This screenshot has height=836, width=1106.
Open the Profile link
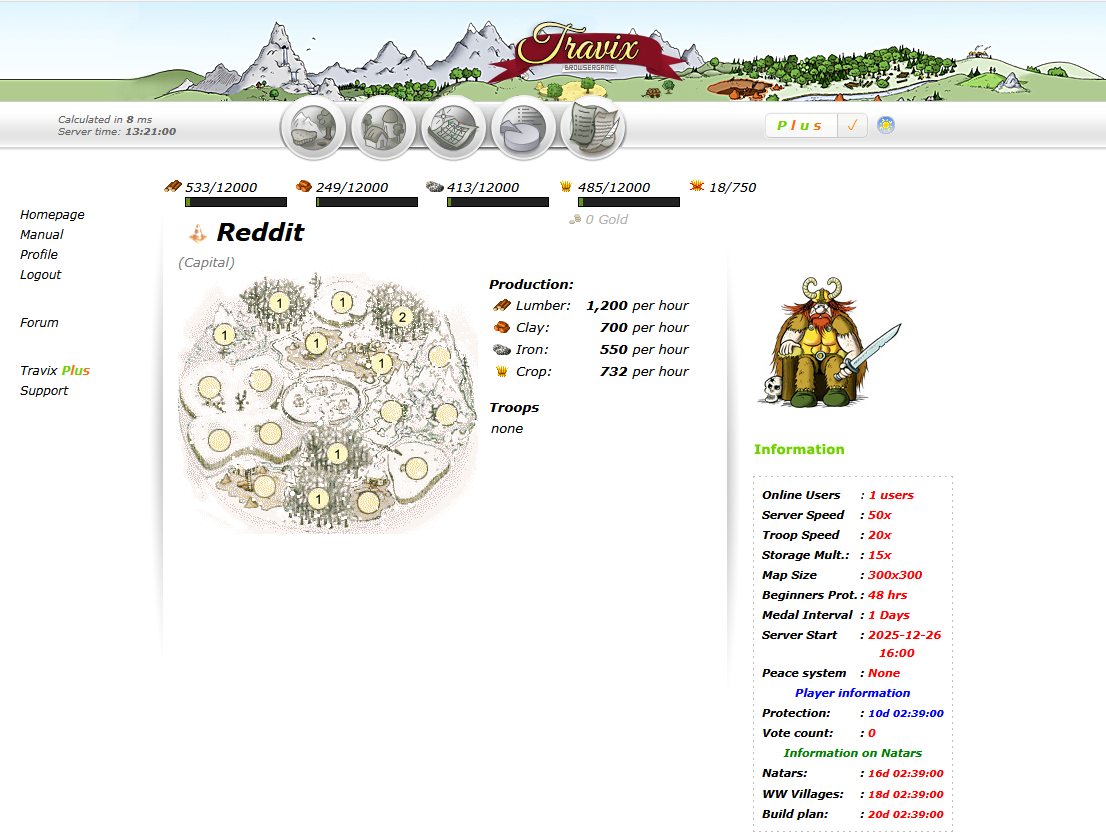pyautogui.click(x=39, y=255)
